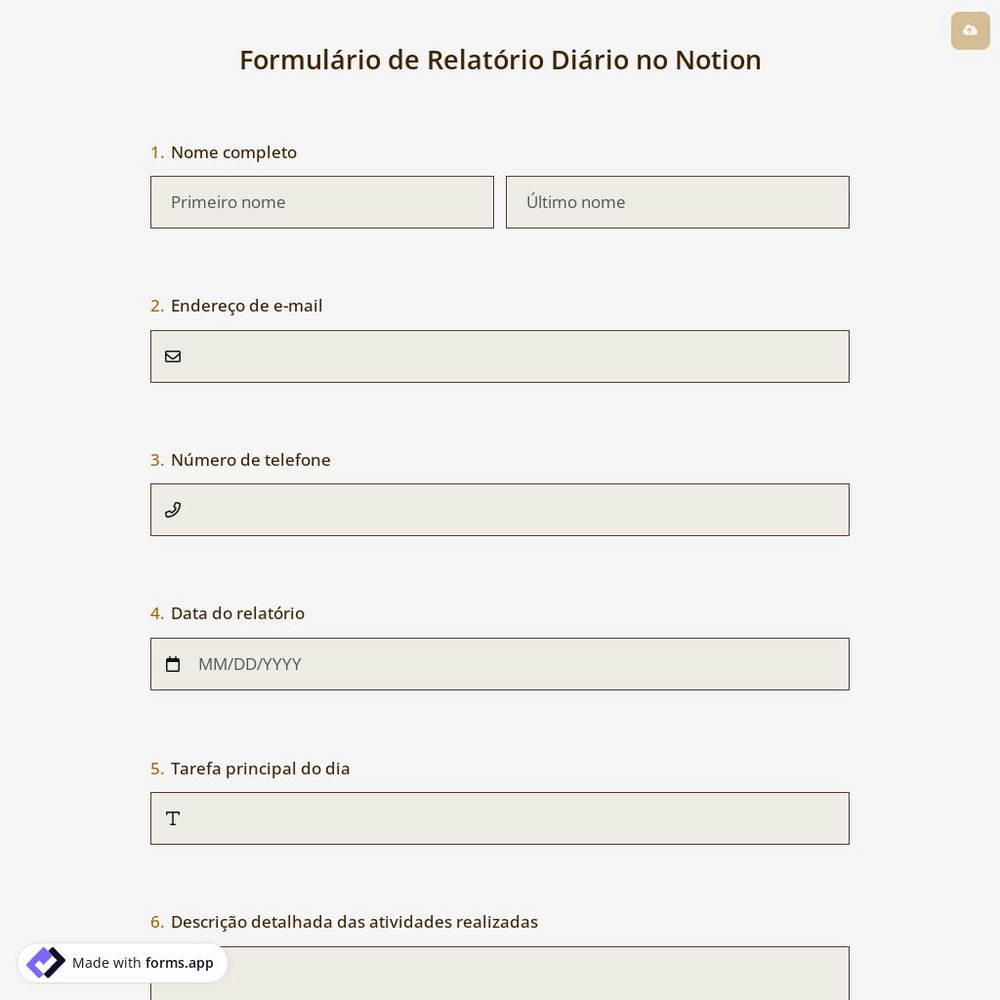Click the 'Último nome' input field
Image resolution: width=1000 pixels, height=1000 pixels.
677,202
